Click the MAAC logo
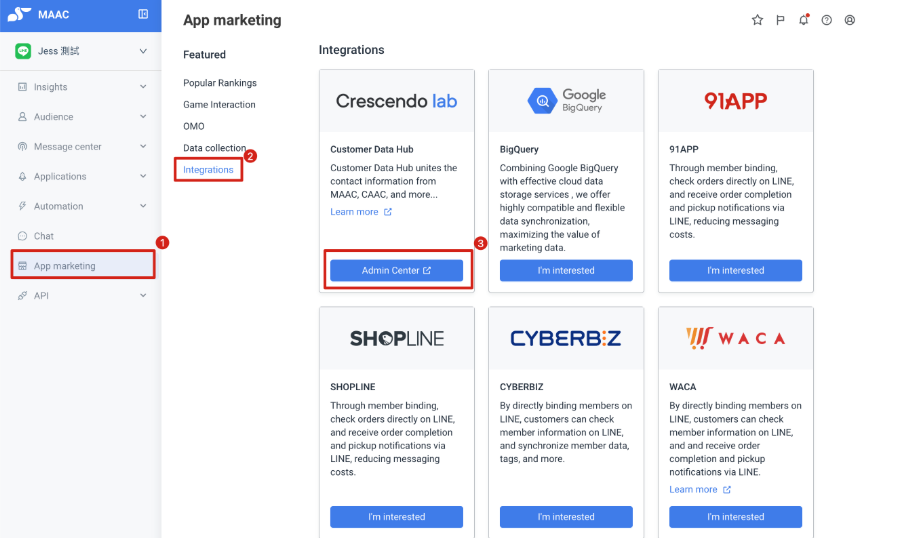This screenshot has width=906, height=538. click(x=19, y=14)
